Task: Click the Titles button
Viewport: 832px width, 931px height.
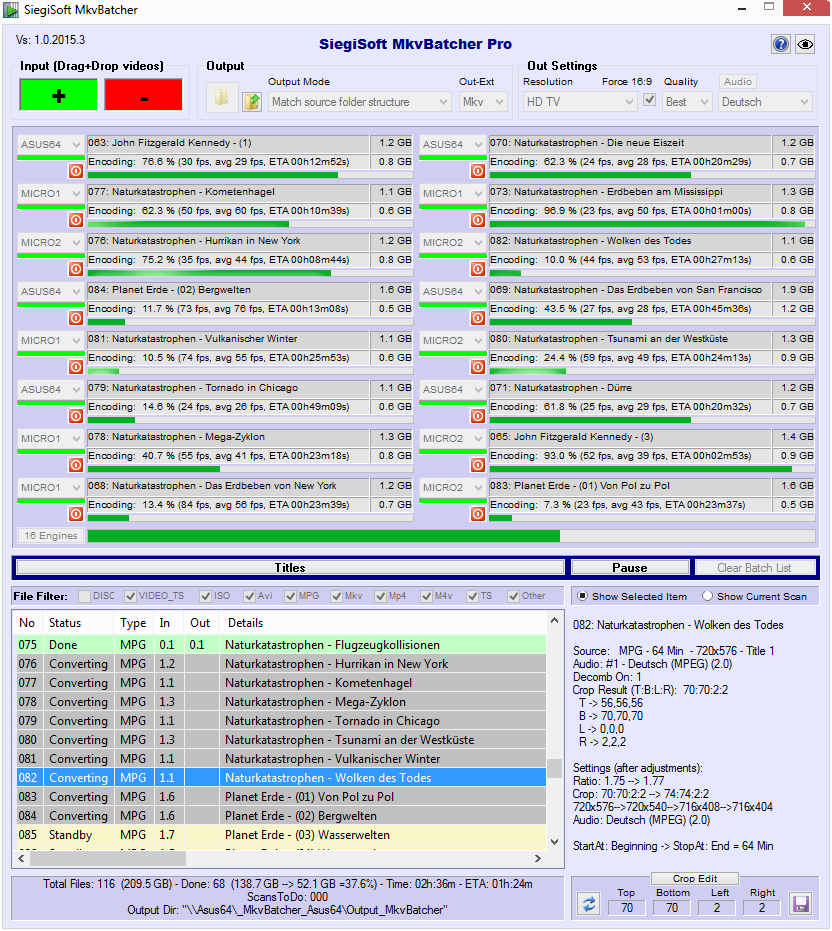Action: (x=290, y=568)
